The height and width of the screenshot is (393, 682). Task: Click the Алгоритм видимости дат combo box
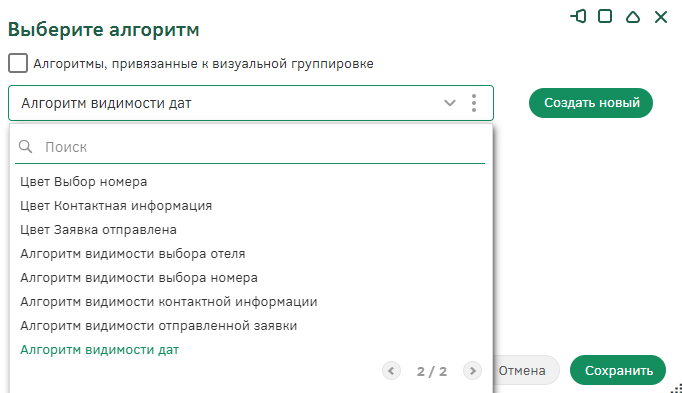point(251,103)
